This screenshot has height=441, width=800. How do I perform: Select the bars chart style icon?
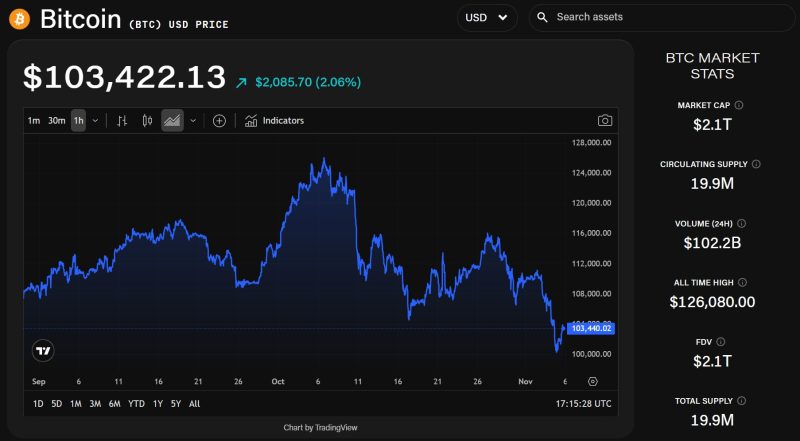tap(122, 121)
